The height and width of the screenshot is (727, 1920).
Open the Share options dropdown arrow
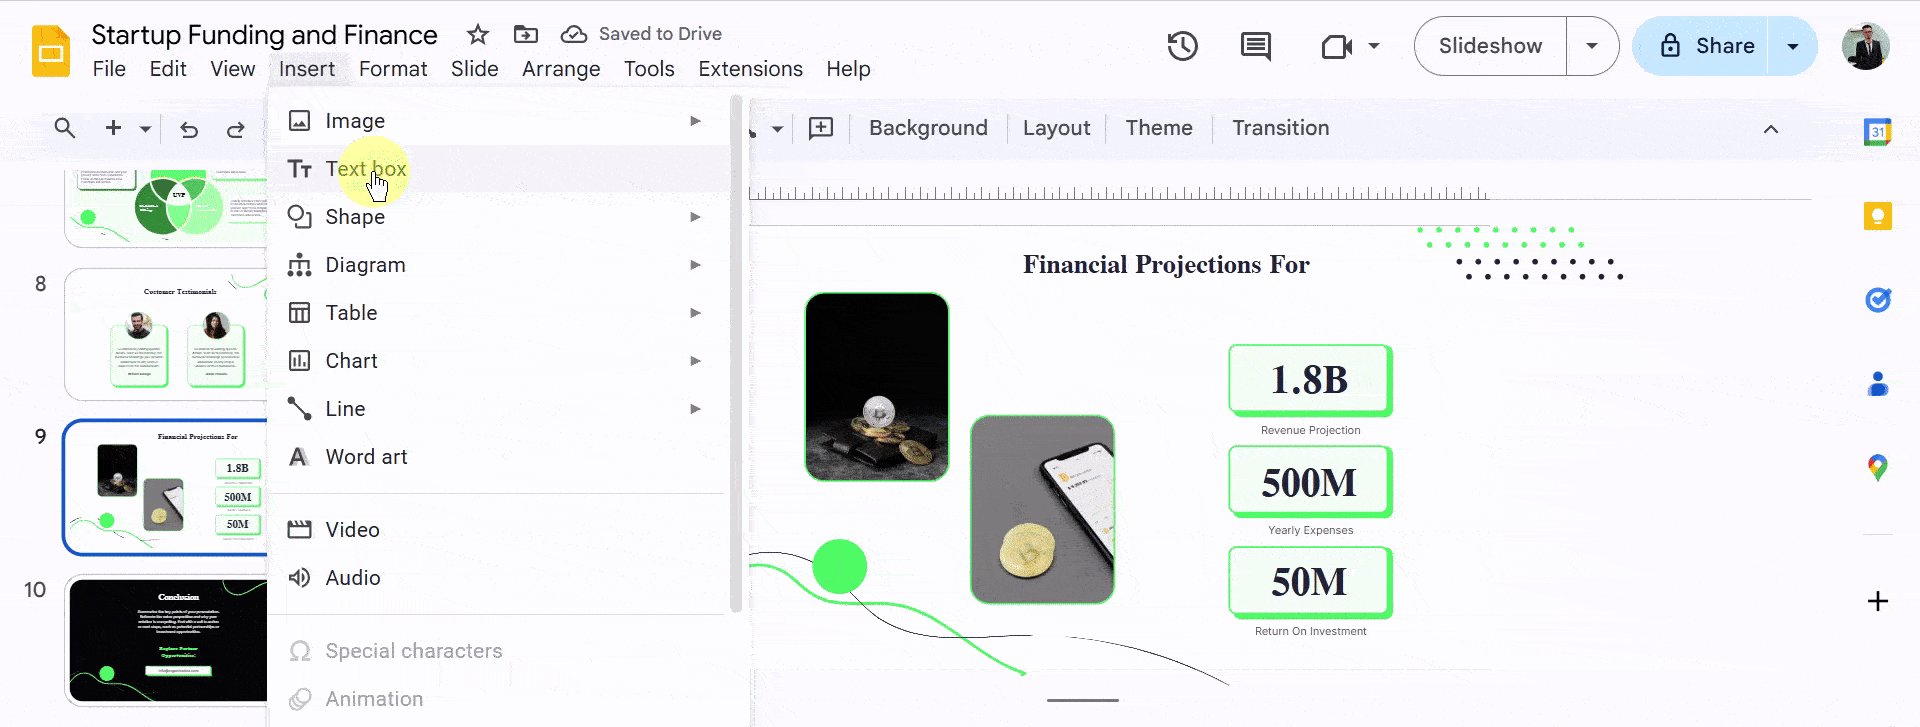pyautogui.click(x=1793, y=46)
